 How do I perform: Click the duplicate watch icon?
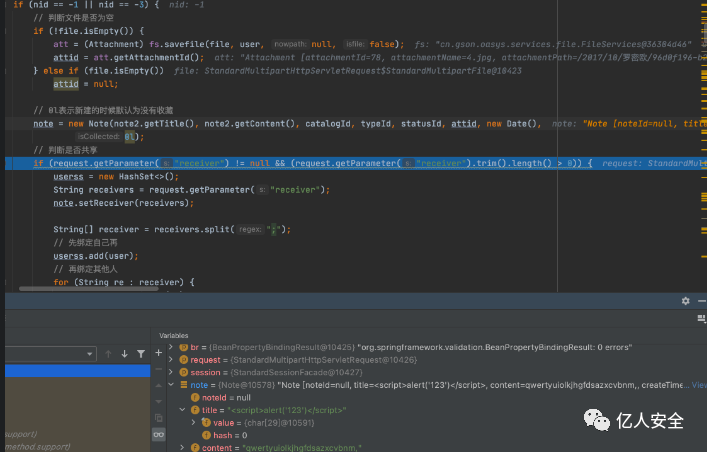click(x=159, y=418)
